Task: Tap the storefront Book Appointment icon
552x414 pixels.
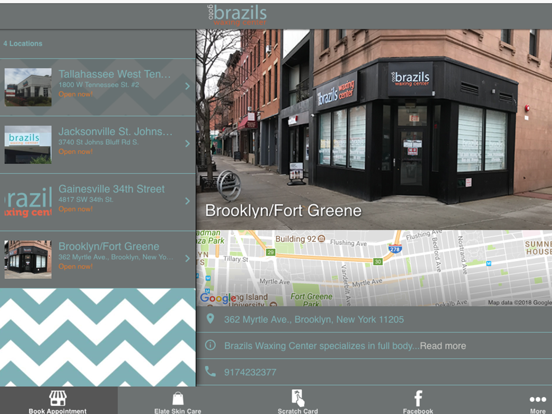Action: click(x=58, y=398)
